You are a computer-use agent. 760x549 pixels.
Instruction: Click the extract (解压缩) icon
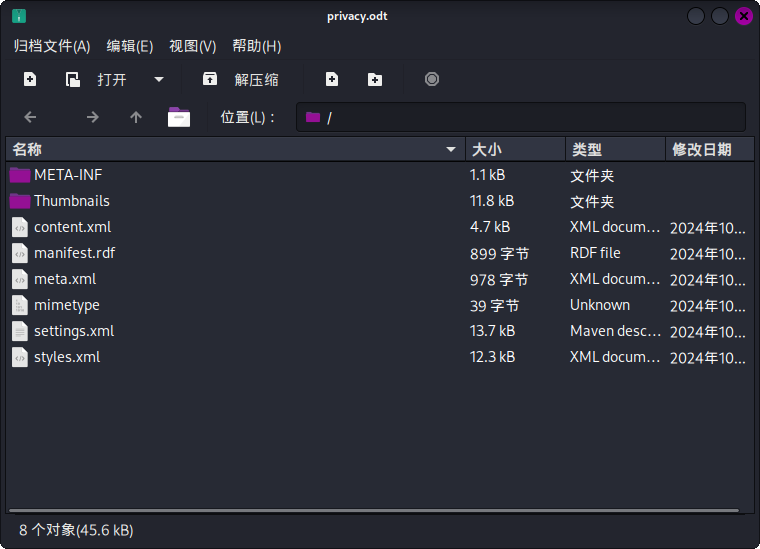pyautogui.click(x=210, y=78)
